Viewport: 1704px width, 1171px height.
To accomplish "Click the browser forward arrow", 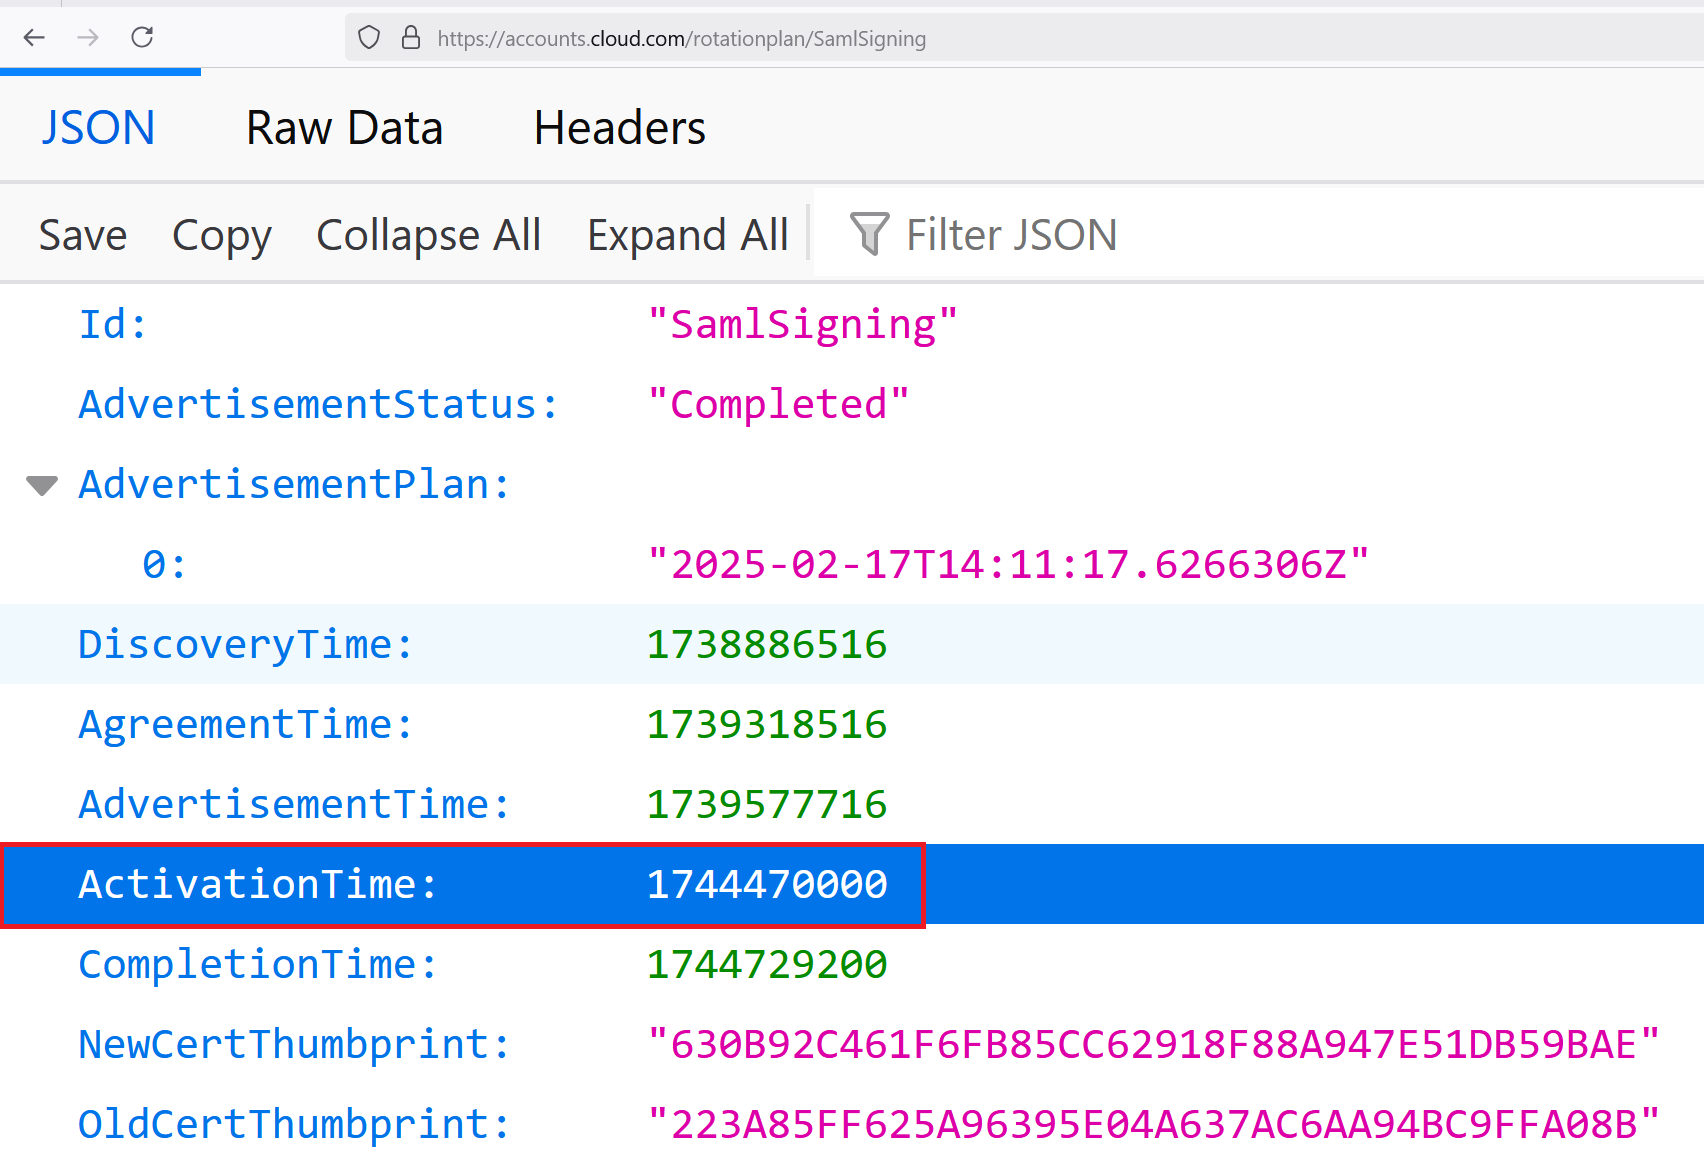I will tap(88, 38).
